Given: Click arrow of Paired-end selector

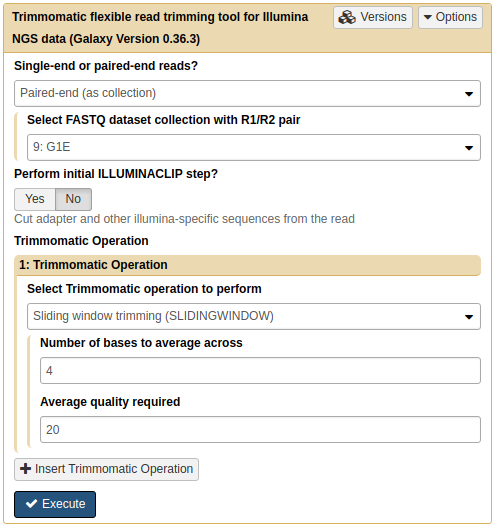Looking at the screenshot, I should (469, 94).
